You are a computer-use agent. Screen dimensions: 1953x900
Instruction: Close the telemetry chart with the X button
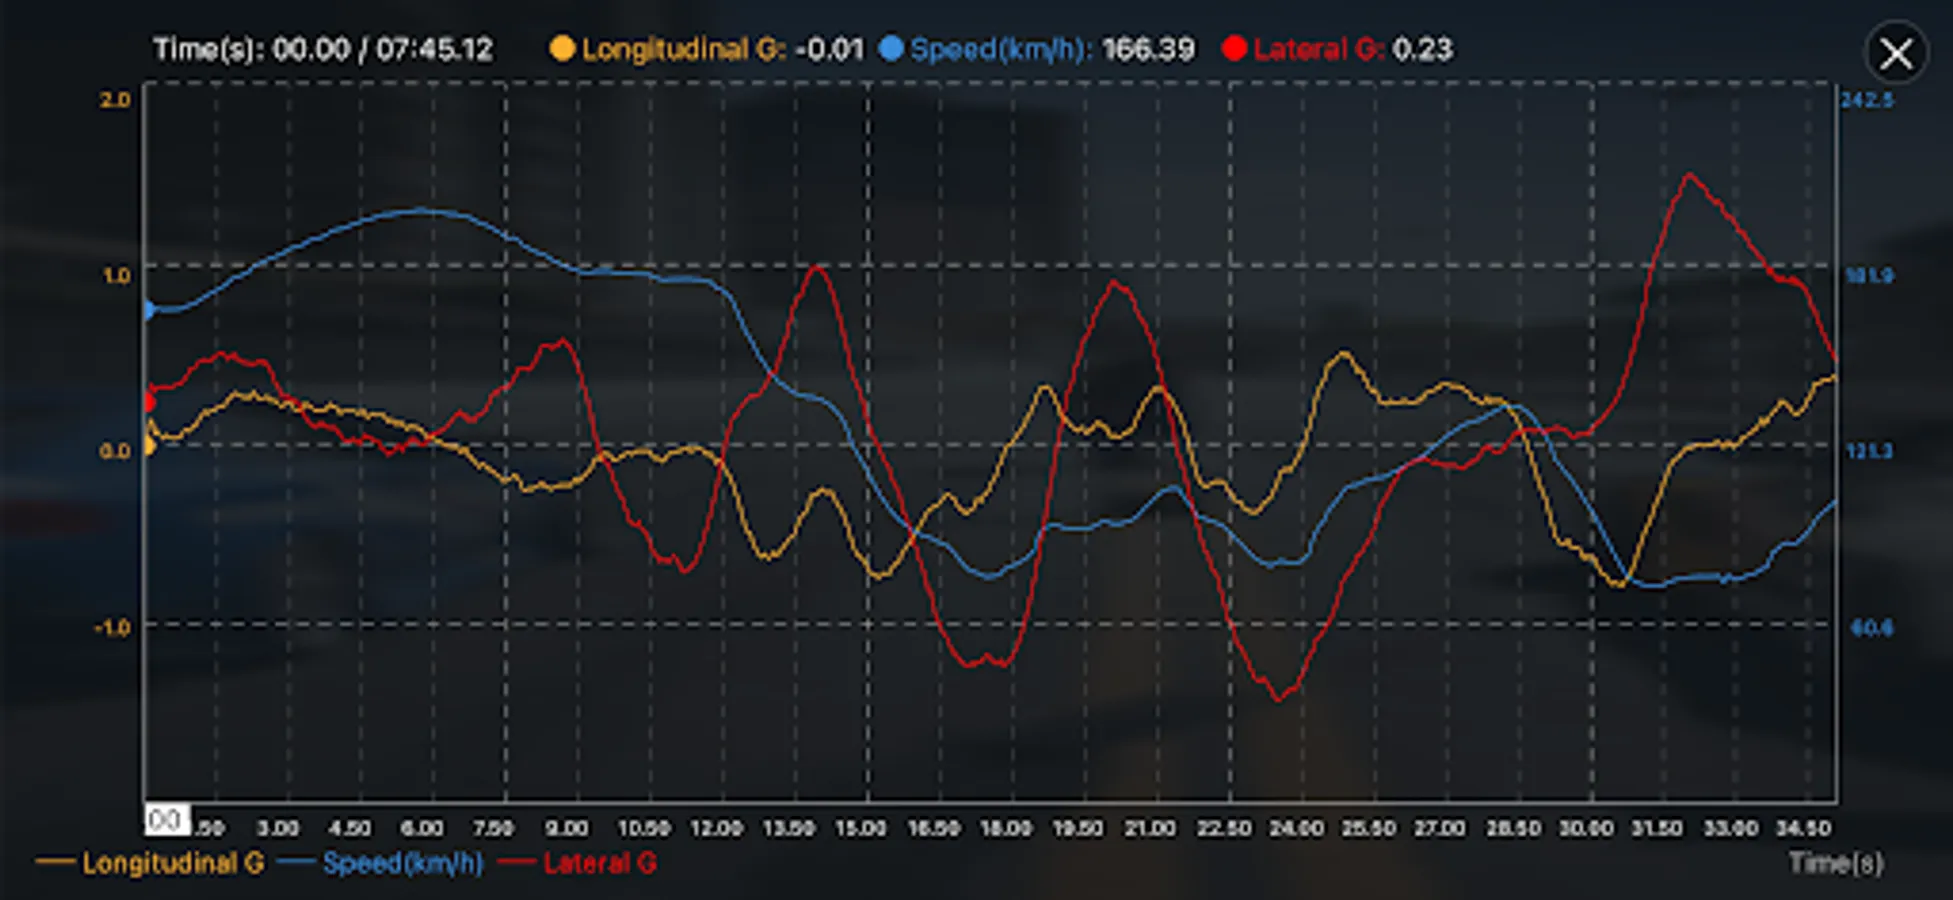pyautogui.click(x=1895, y=53)
